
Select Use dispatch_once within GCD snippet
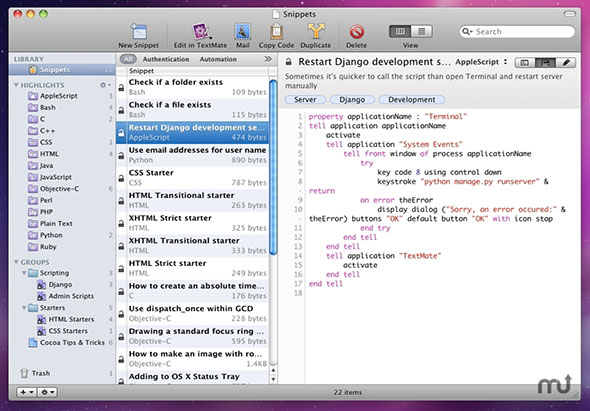(192, 314)
